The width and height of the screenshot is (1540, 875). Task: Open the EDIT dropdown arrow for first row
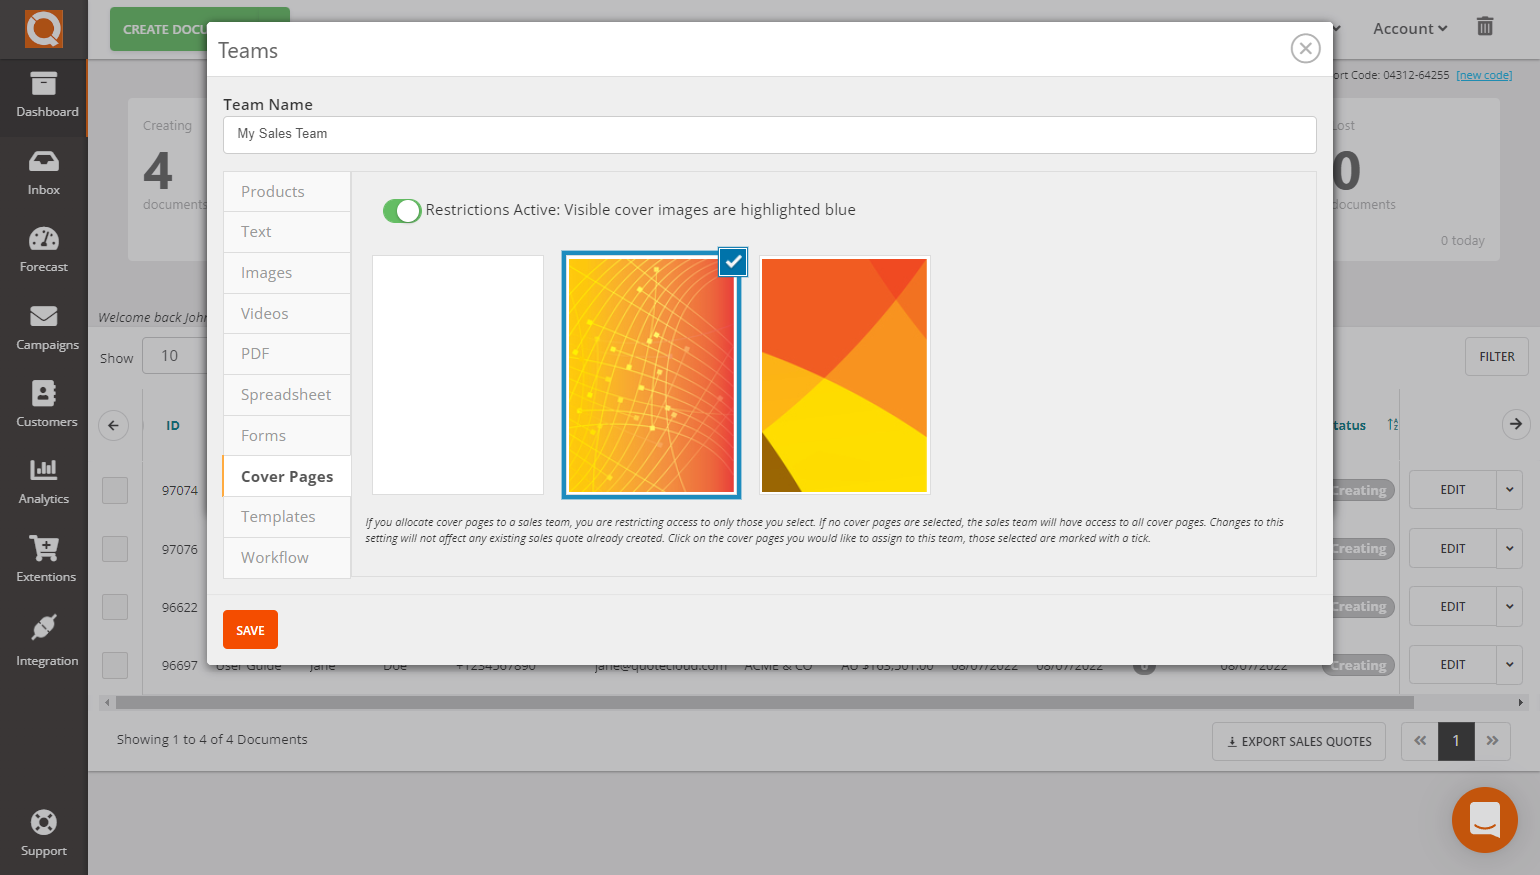click(x=1509, y=490)
